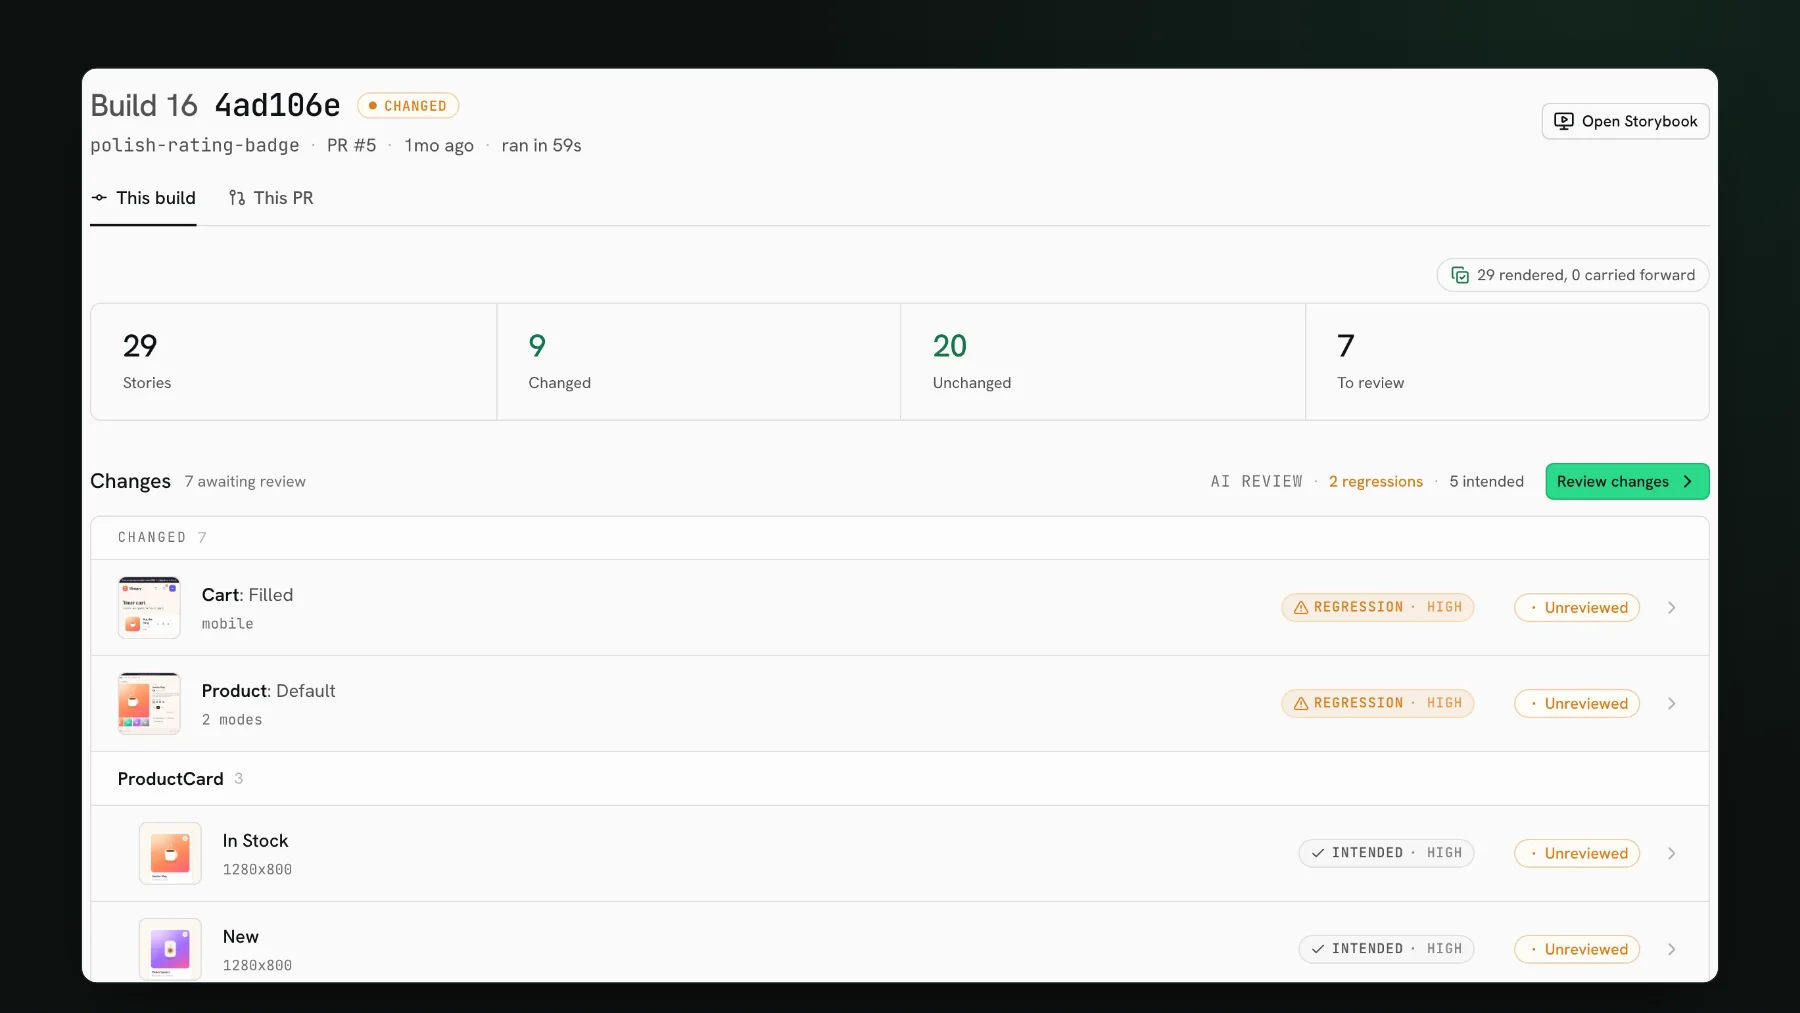Click the polish-rating-badge branch name

[195, 146]
